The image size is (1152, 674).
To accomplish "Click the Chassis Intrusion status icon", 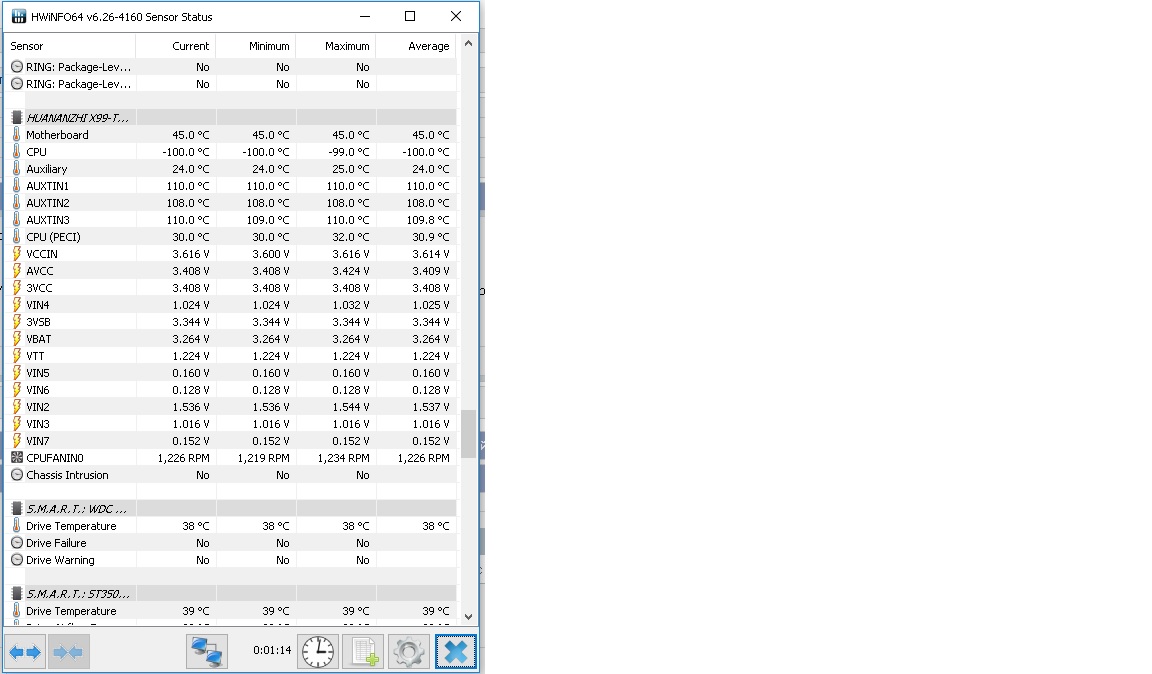I will point(17,475).
